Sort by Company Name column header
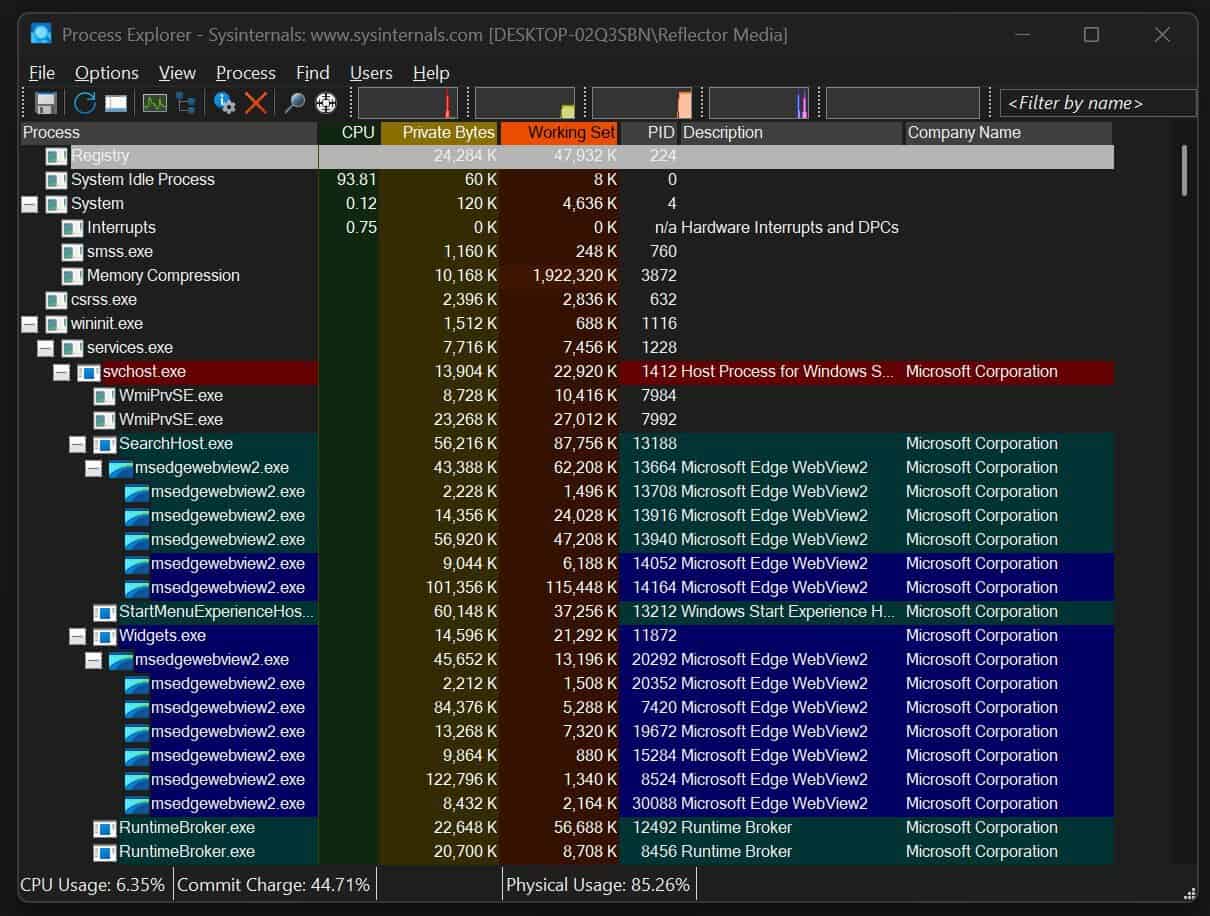This screenshot has width=1210, height=916. tap(1008, 133)
